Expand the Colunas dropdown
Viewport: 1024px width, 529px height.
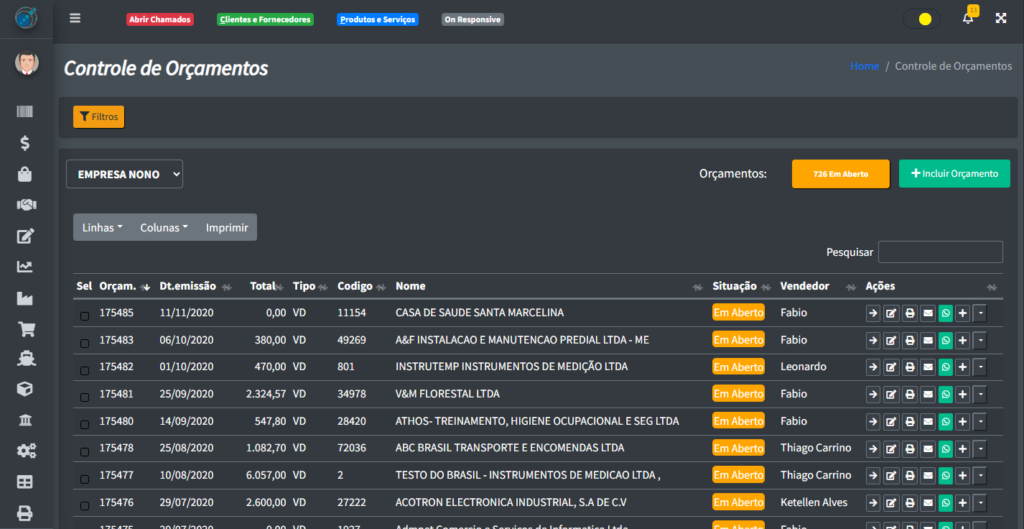[x=164, y=227]
